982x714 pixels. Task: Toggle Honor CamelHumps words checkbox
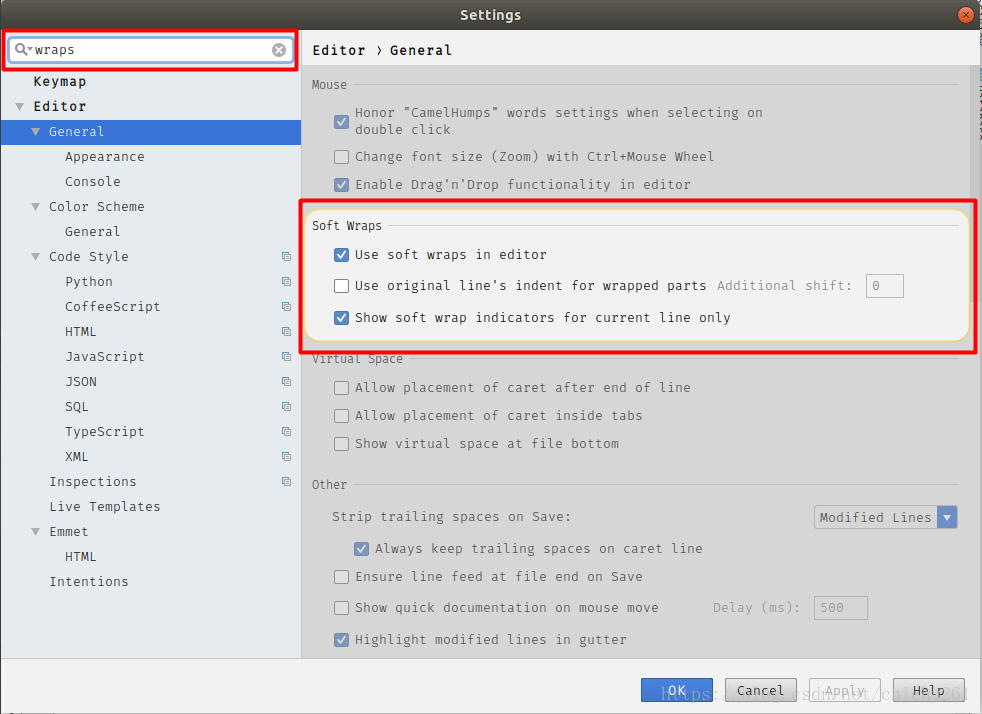click(x=341, y=122)
